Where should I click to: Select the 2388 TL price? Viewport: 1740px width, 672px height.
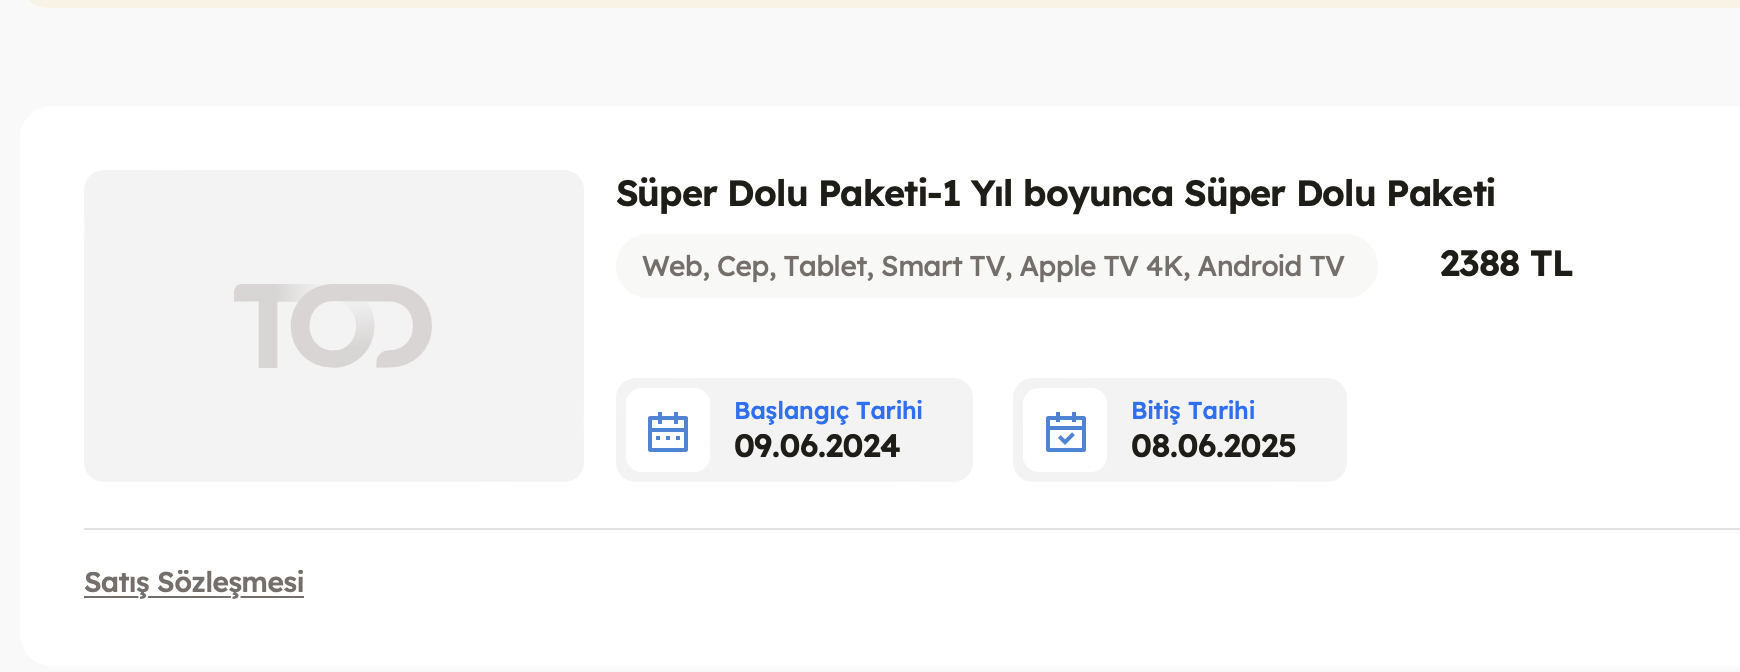click(x=1506, y=265)
